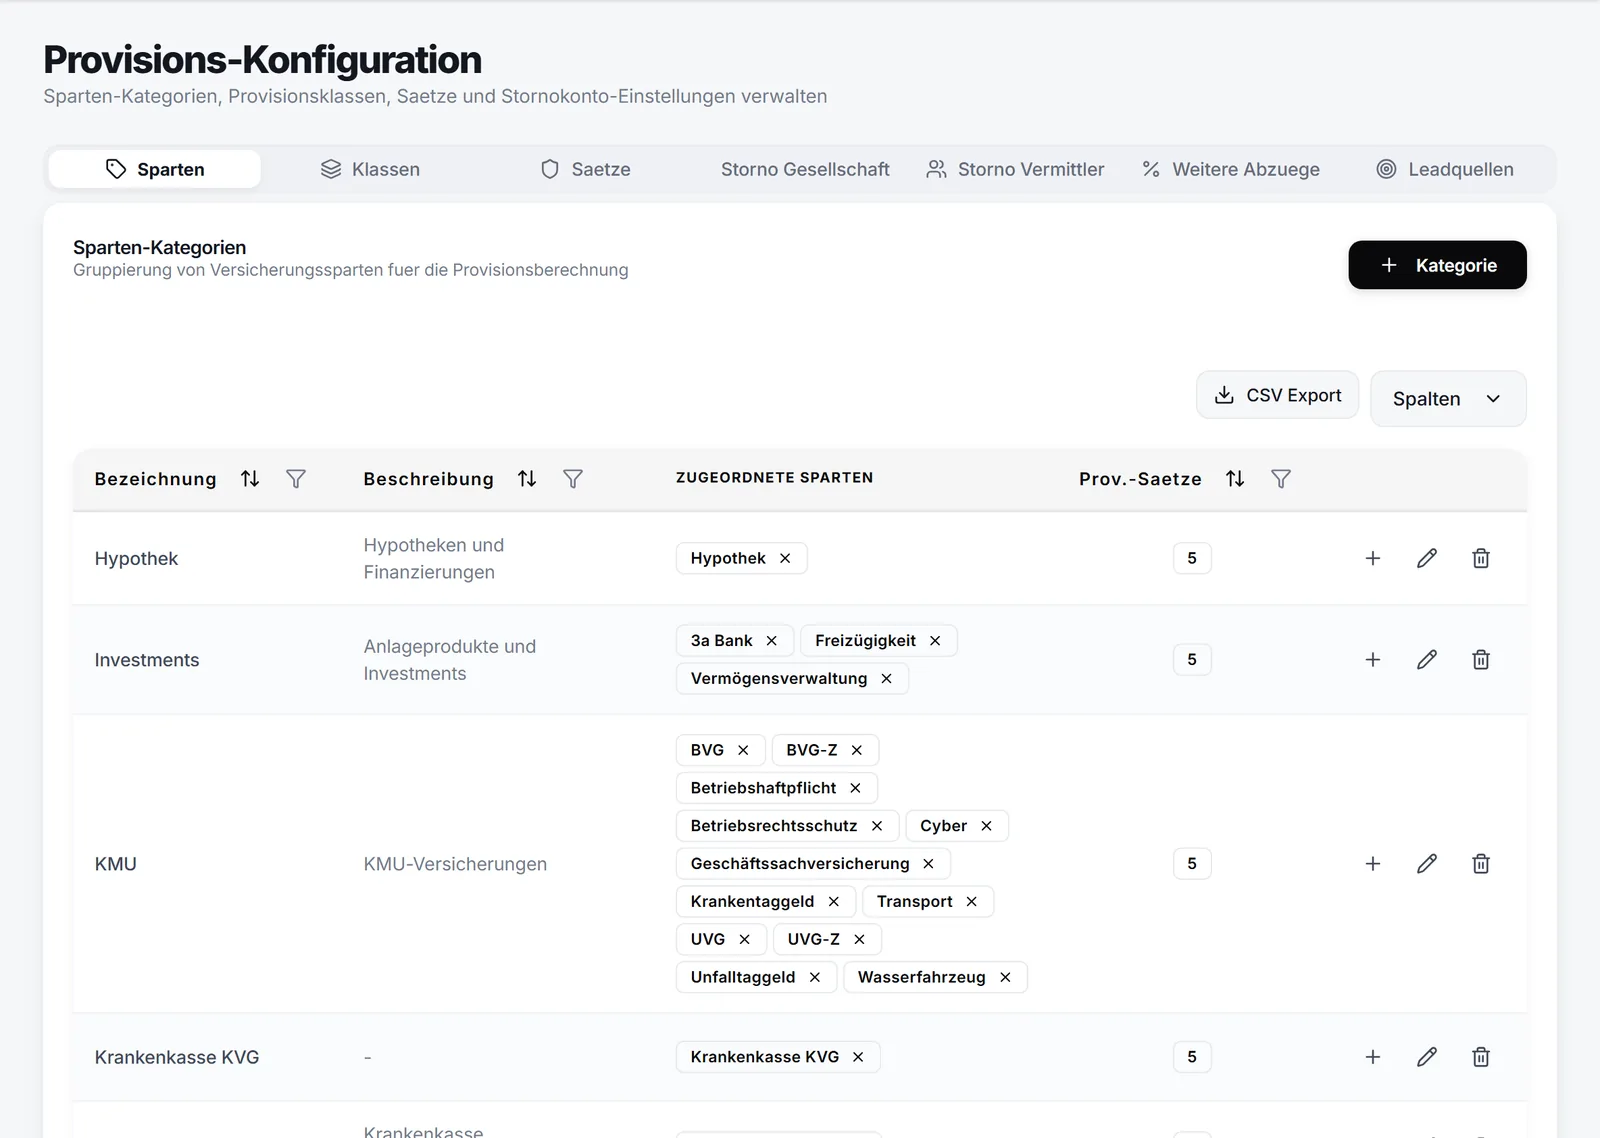Remove the Unfalltaggeld tag
This screenshot has width=1600, height=1138.
point(814,977)
